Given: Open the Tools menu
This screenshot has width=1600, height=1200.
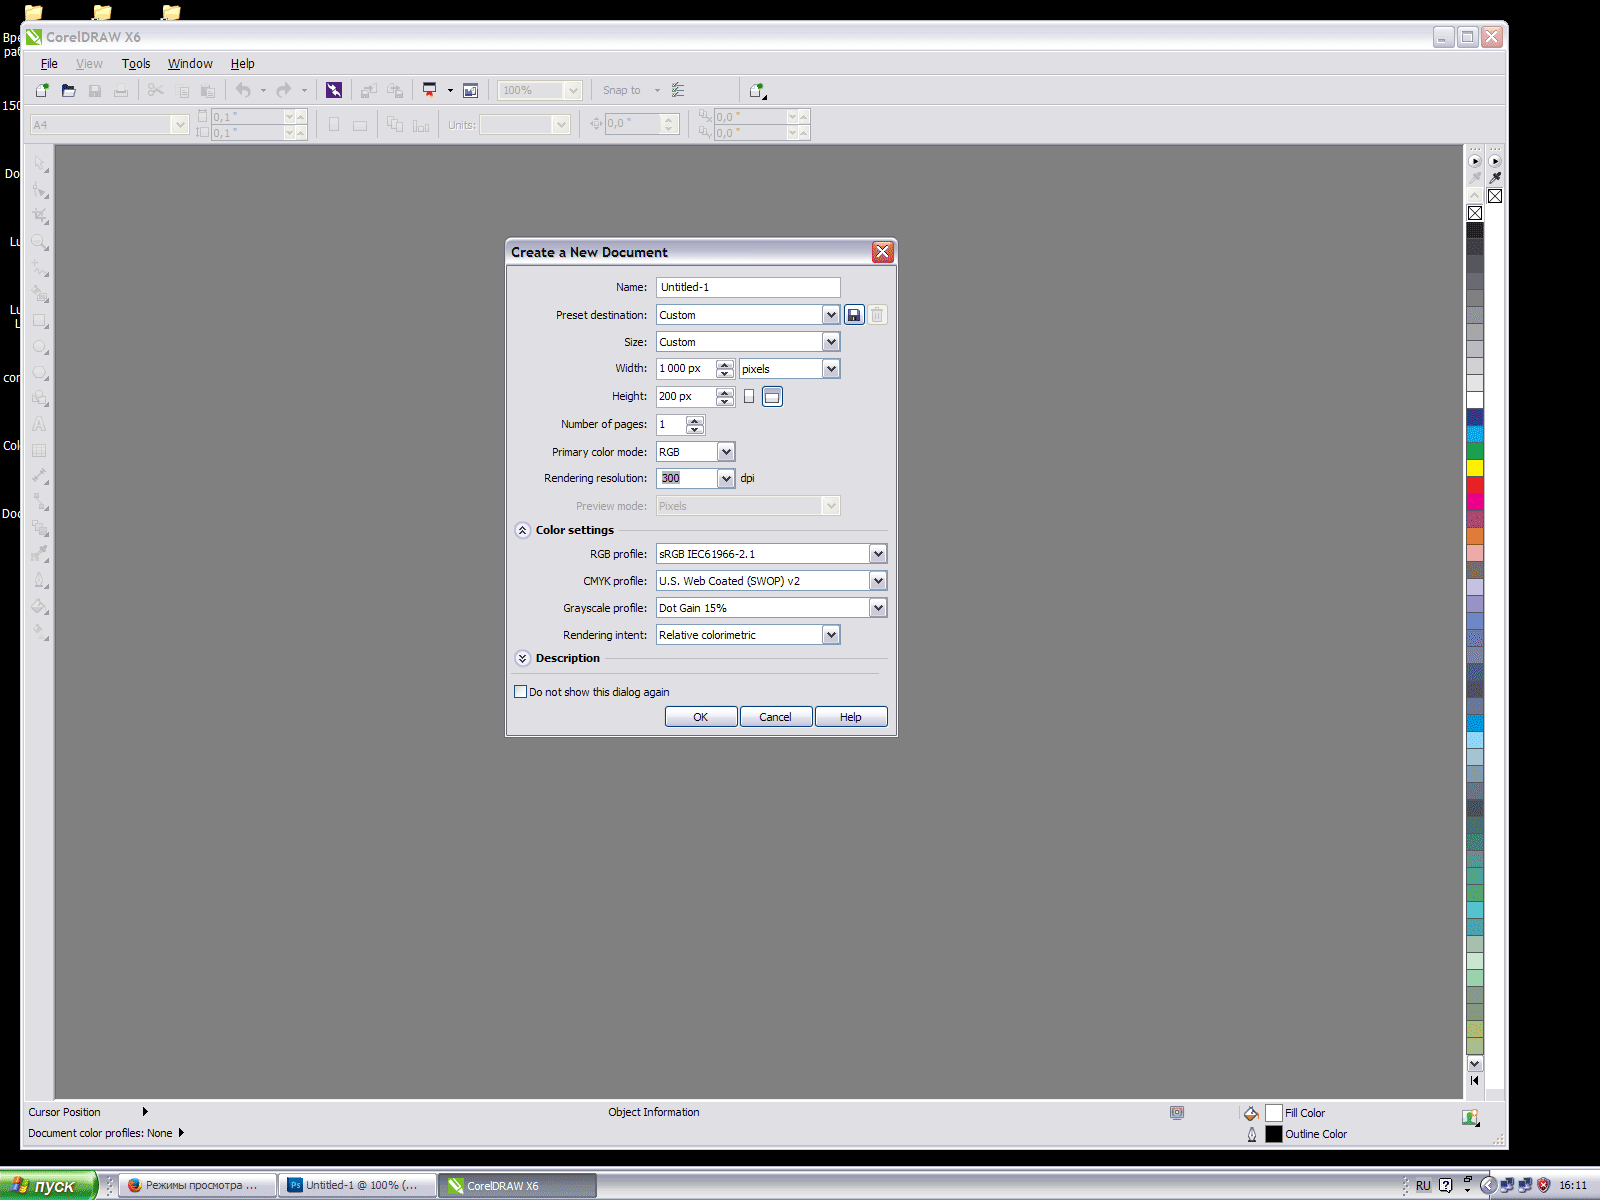Looking at the screenshot, I should [136, 63].
